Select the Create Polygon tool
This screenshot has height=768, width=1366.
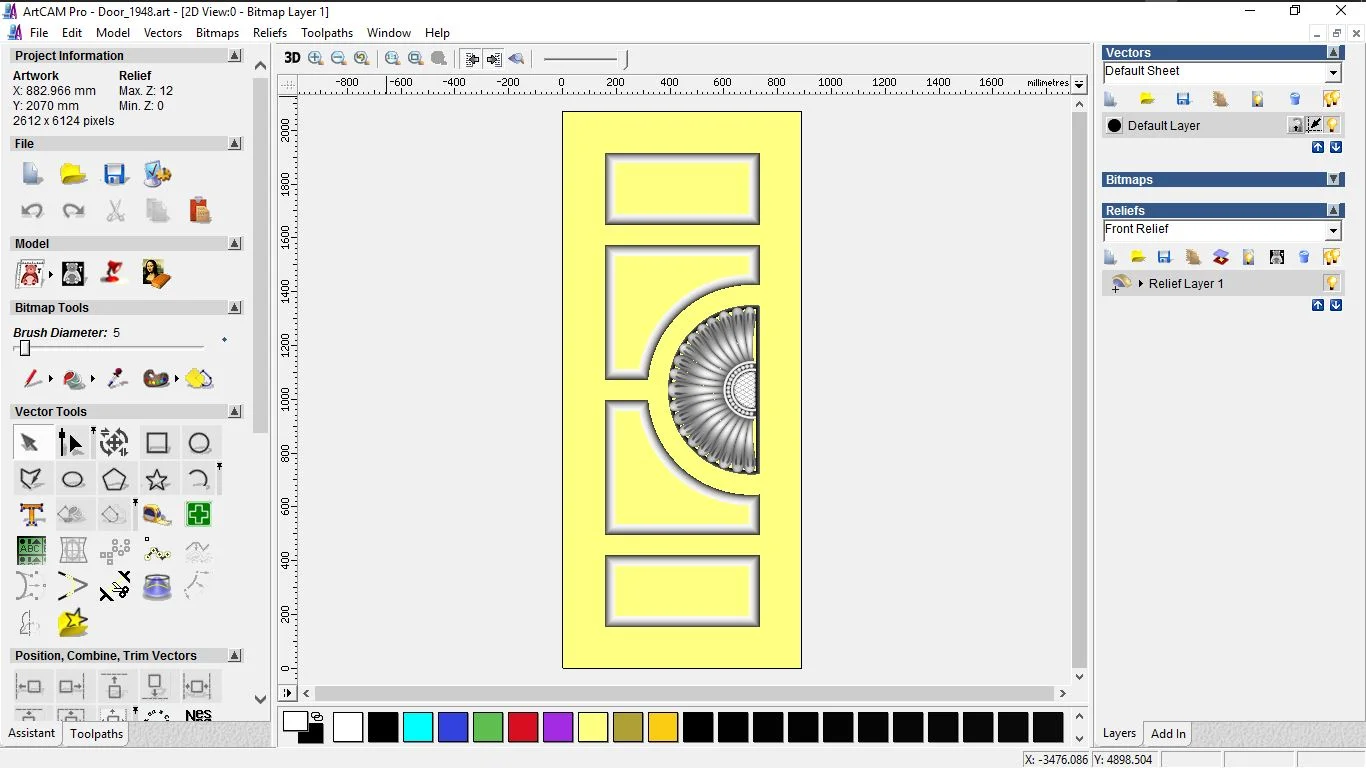(x=115, y=480)
